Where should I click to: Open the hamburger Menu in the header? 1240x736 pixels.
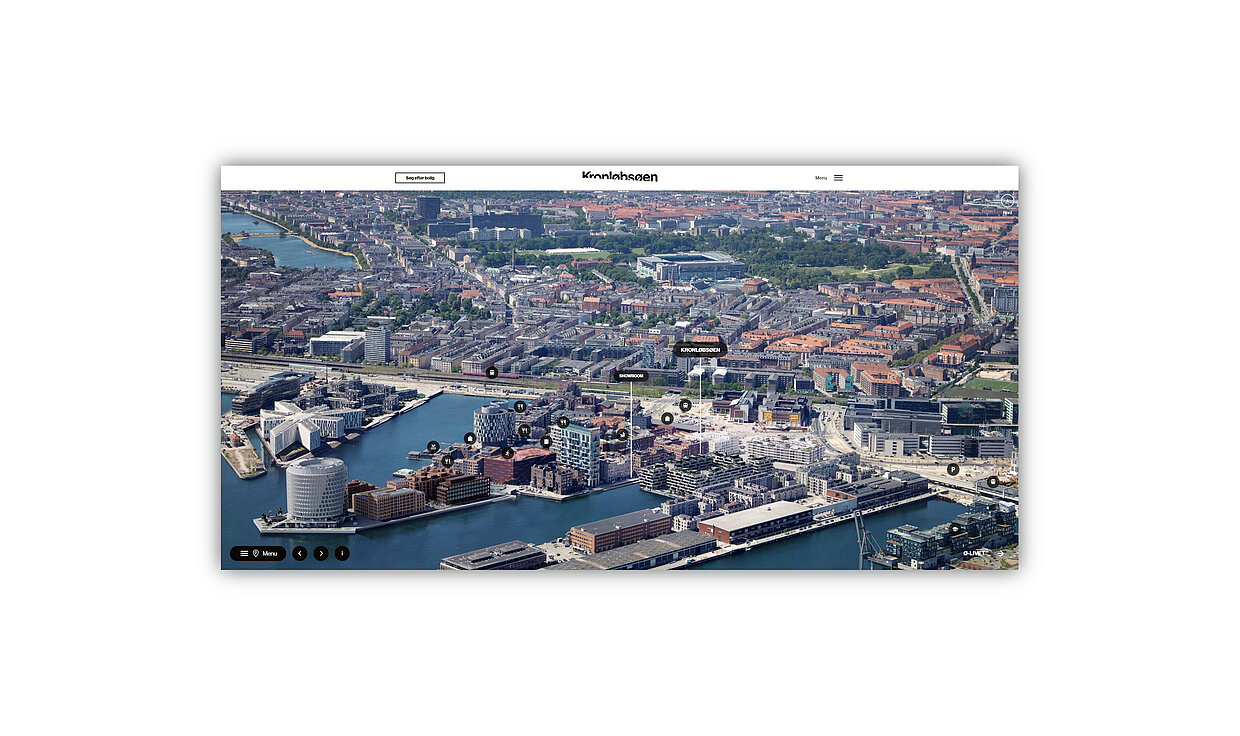(837, 178)
